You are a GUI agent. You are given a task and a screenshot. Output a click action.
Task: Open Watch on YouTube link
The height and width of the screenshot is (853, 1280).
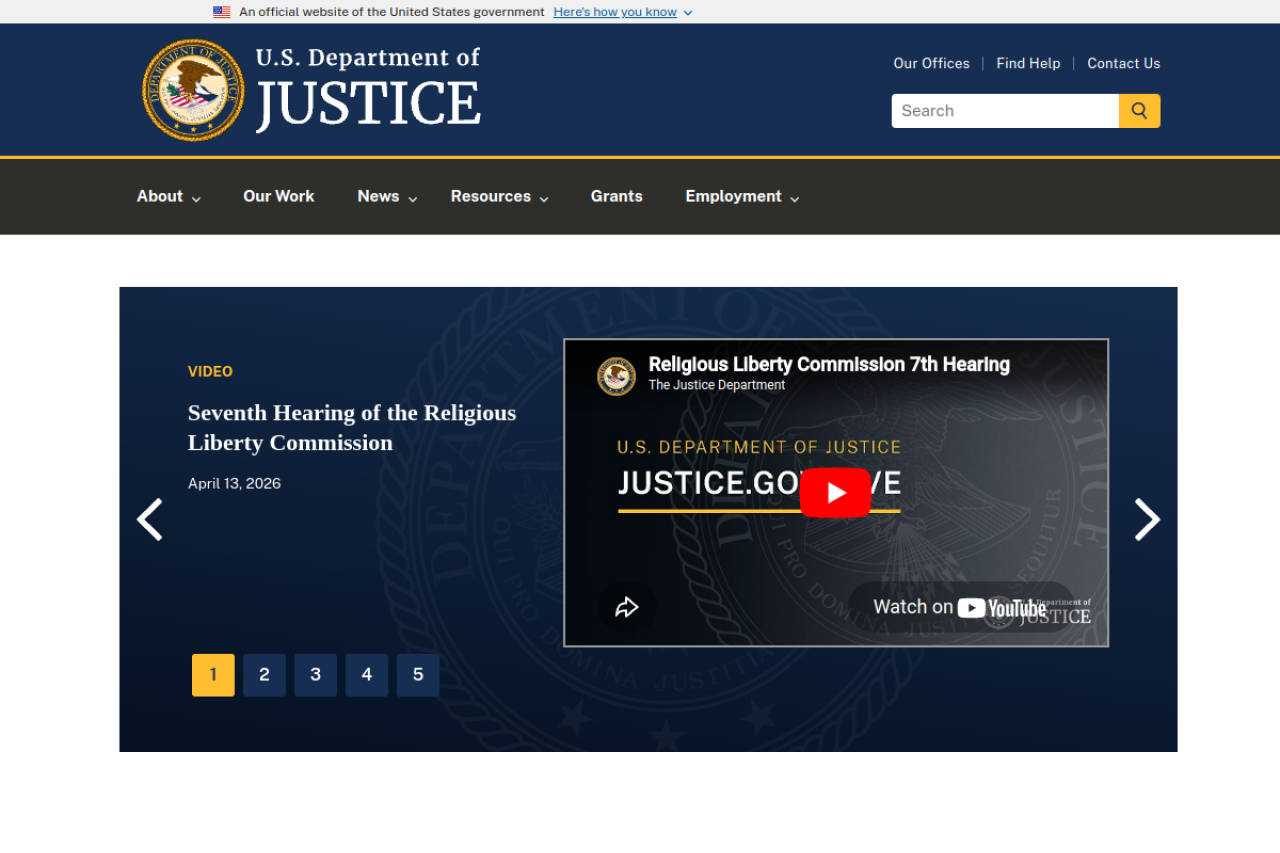tap(960, 607)
